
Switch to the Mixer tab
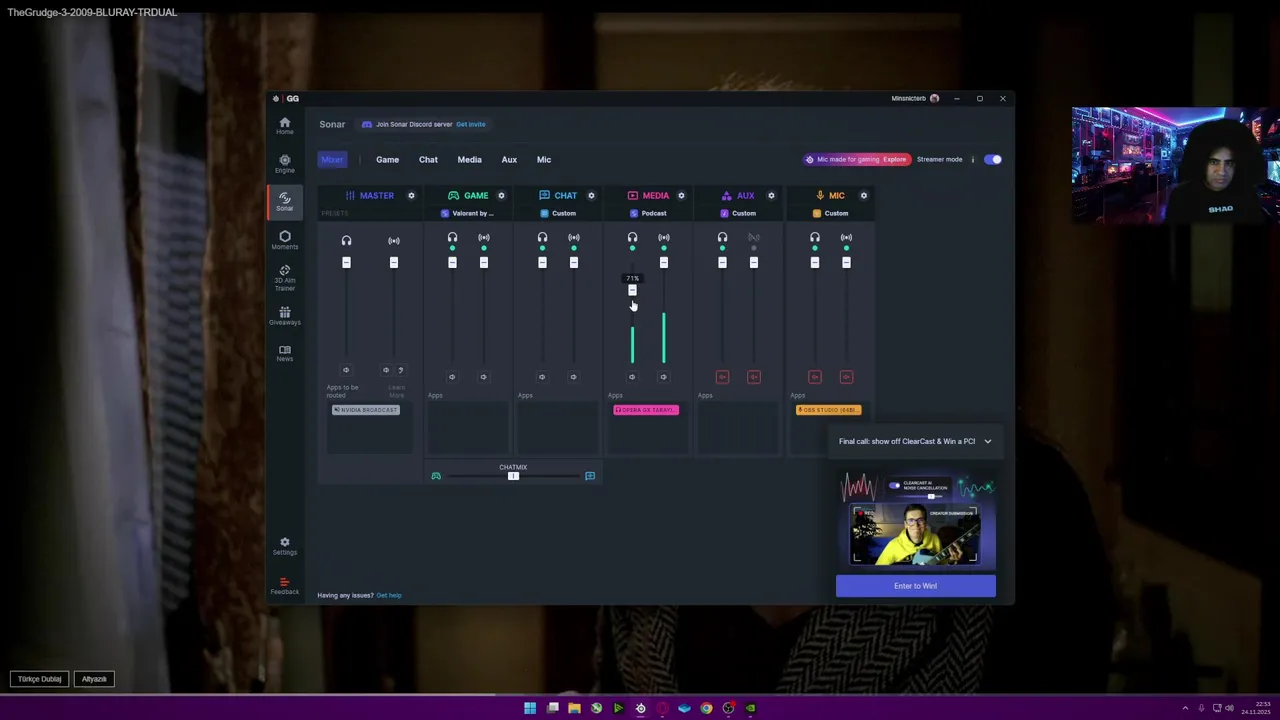click(332, 159)
